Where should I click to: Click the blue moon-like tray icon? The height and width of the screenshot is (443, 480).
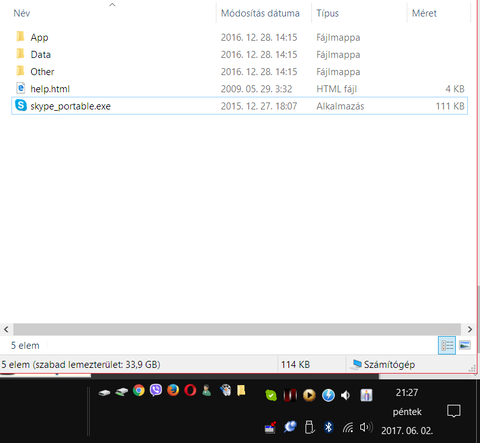[290, 427]
